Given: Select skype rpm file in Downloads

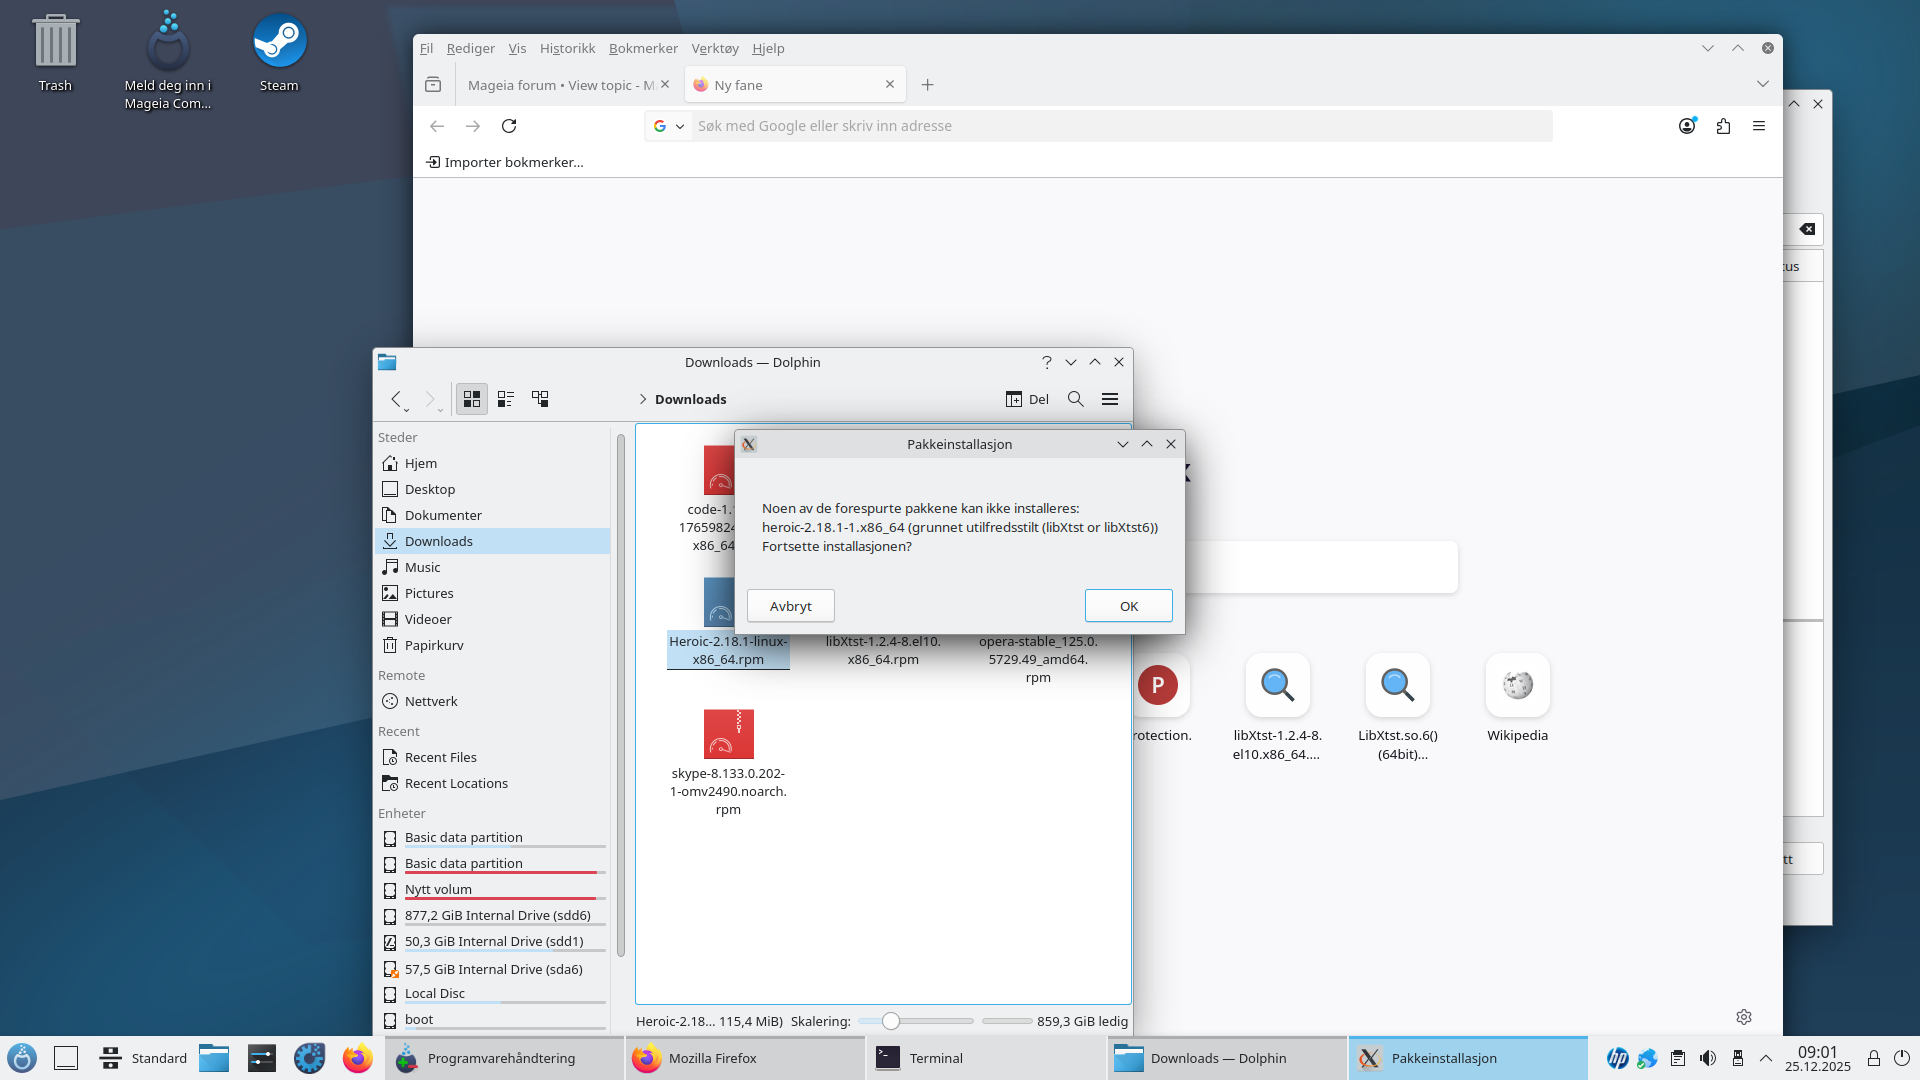Looking at the screenshot, I should point(728,735).
